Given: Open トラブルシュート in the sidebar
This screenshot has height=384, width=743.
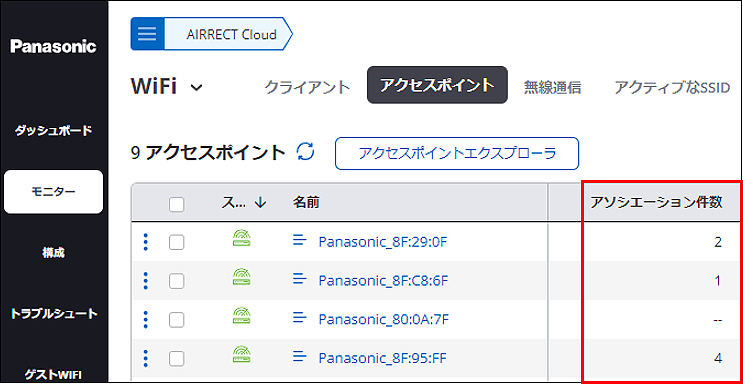Looking at the screenshot, I should pyautogui.click(x=53, y=314).
